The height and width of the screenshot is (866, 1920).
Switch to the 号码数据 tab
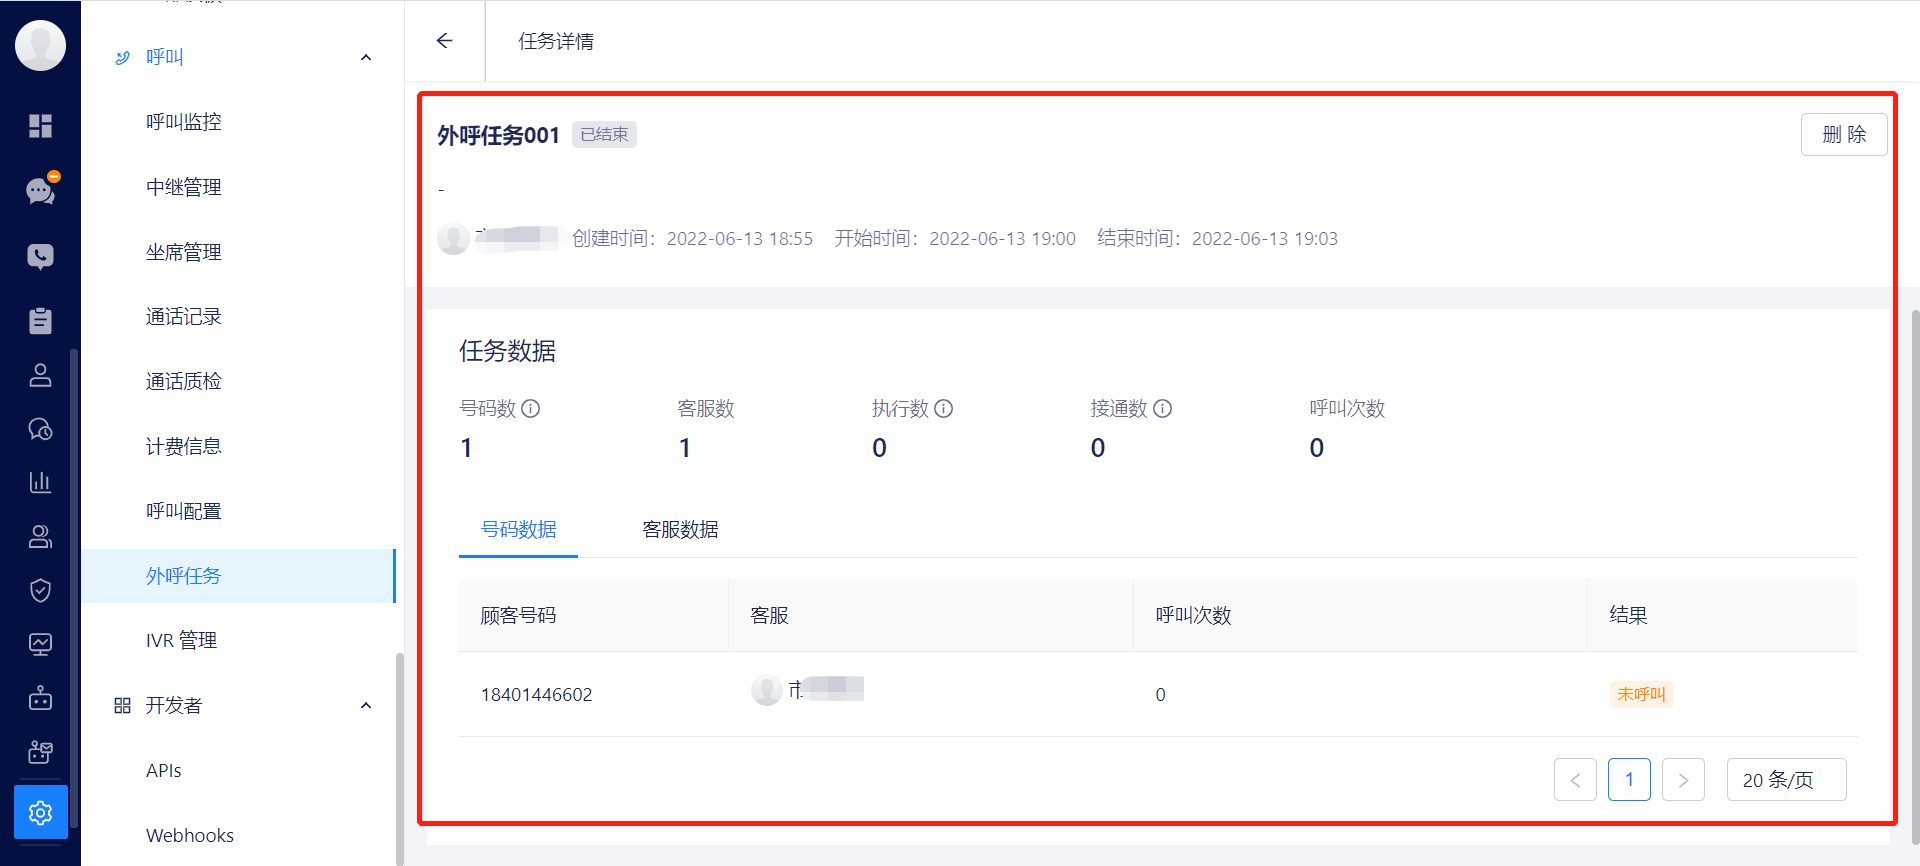point(518,529)
